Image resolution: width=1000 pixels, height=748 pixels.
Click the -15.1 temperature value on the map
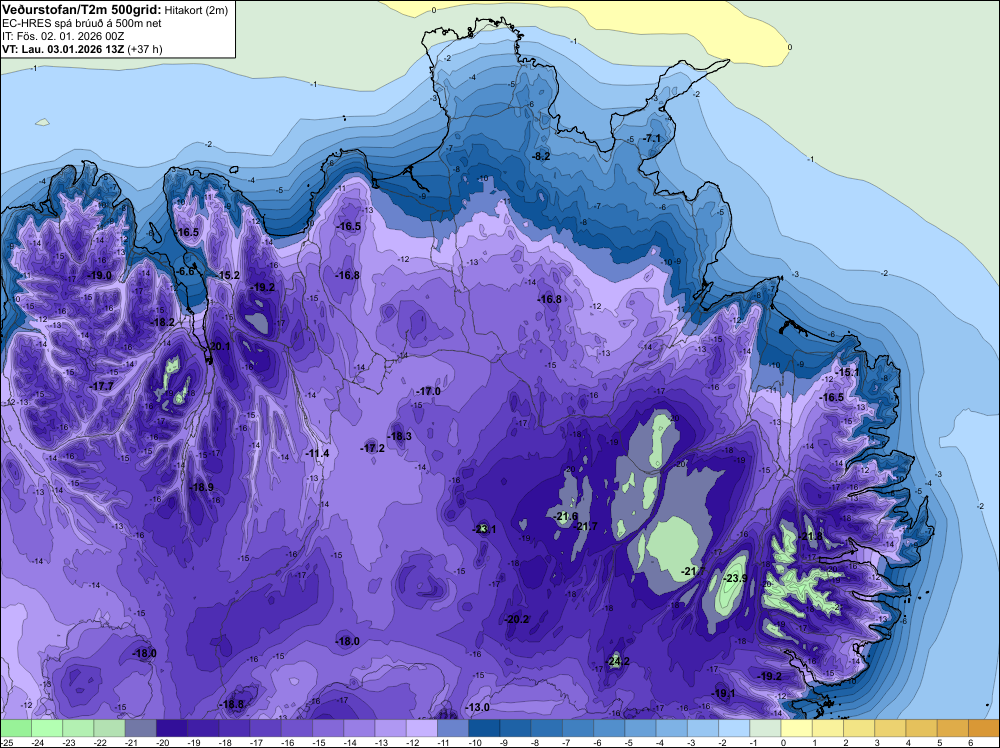click(x=847, y=372)
